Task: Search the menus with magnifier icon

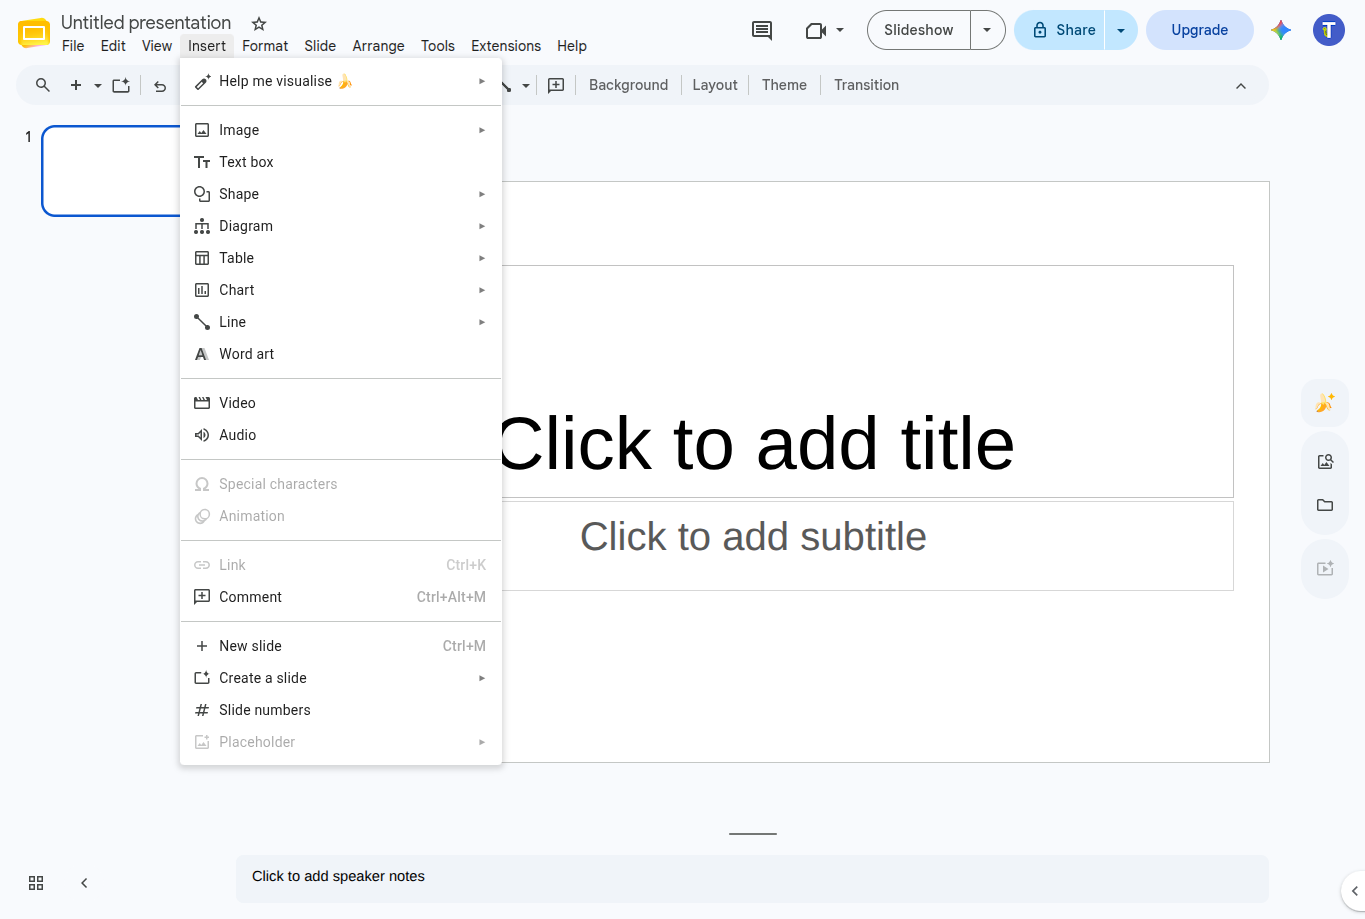Action: pos(43,85)
